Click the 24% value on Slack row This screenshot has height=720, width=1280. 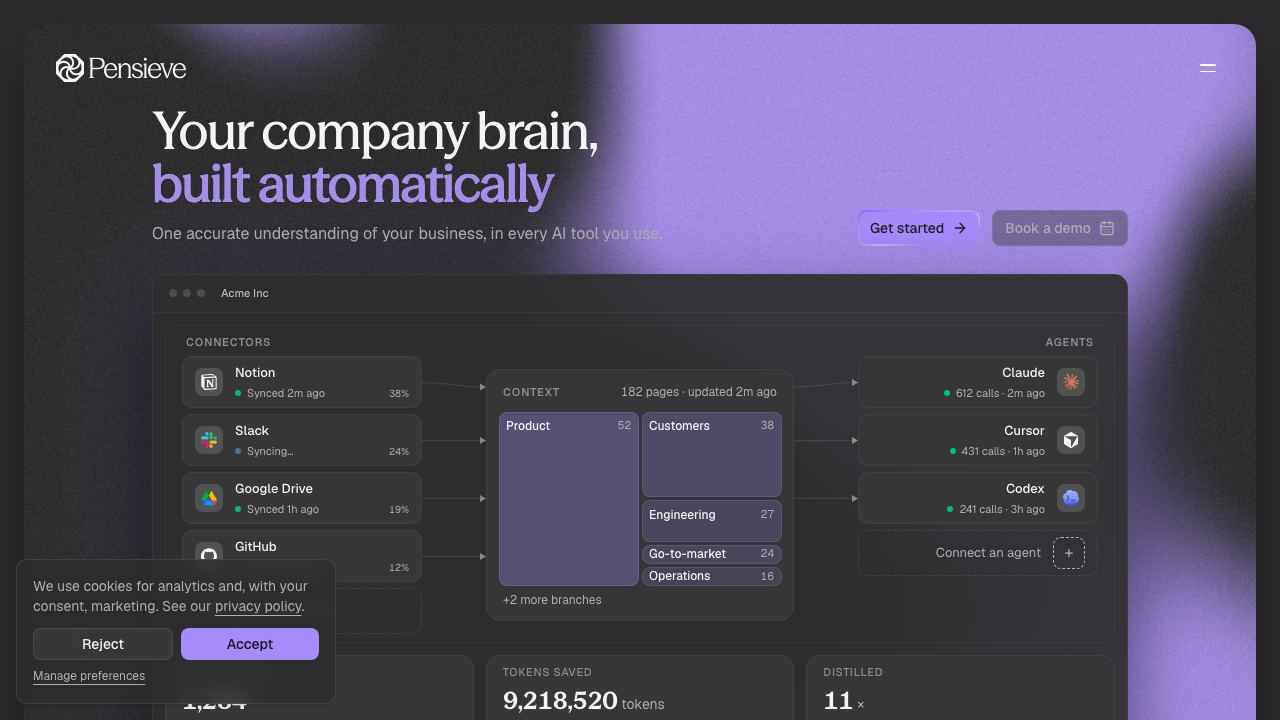pos(399,452)
